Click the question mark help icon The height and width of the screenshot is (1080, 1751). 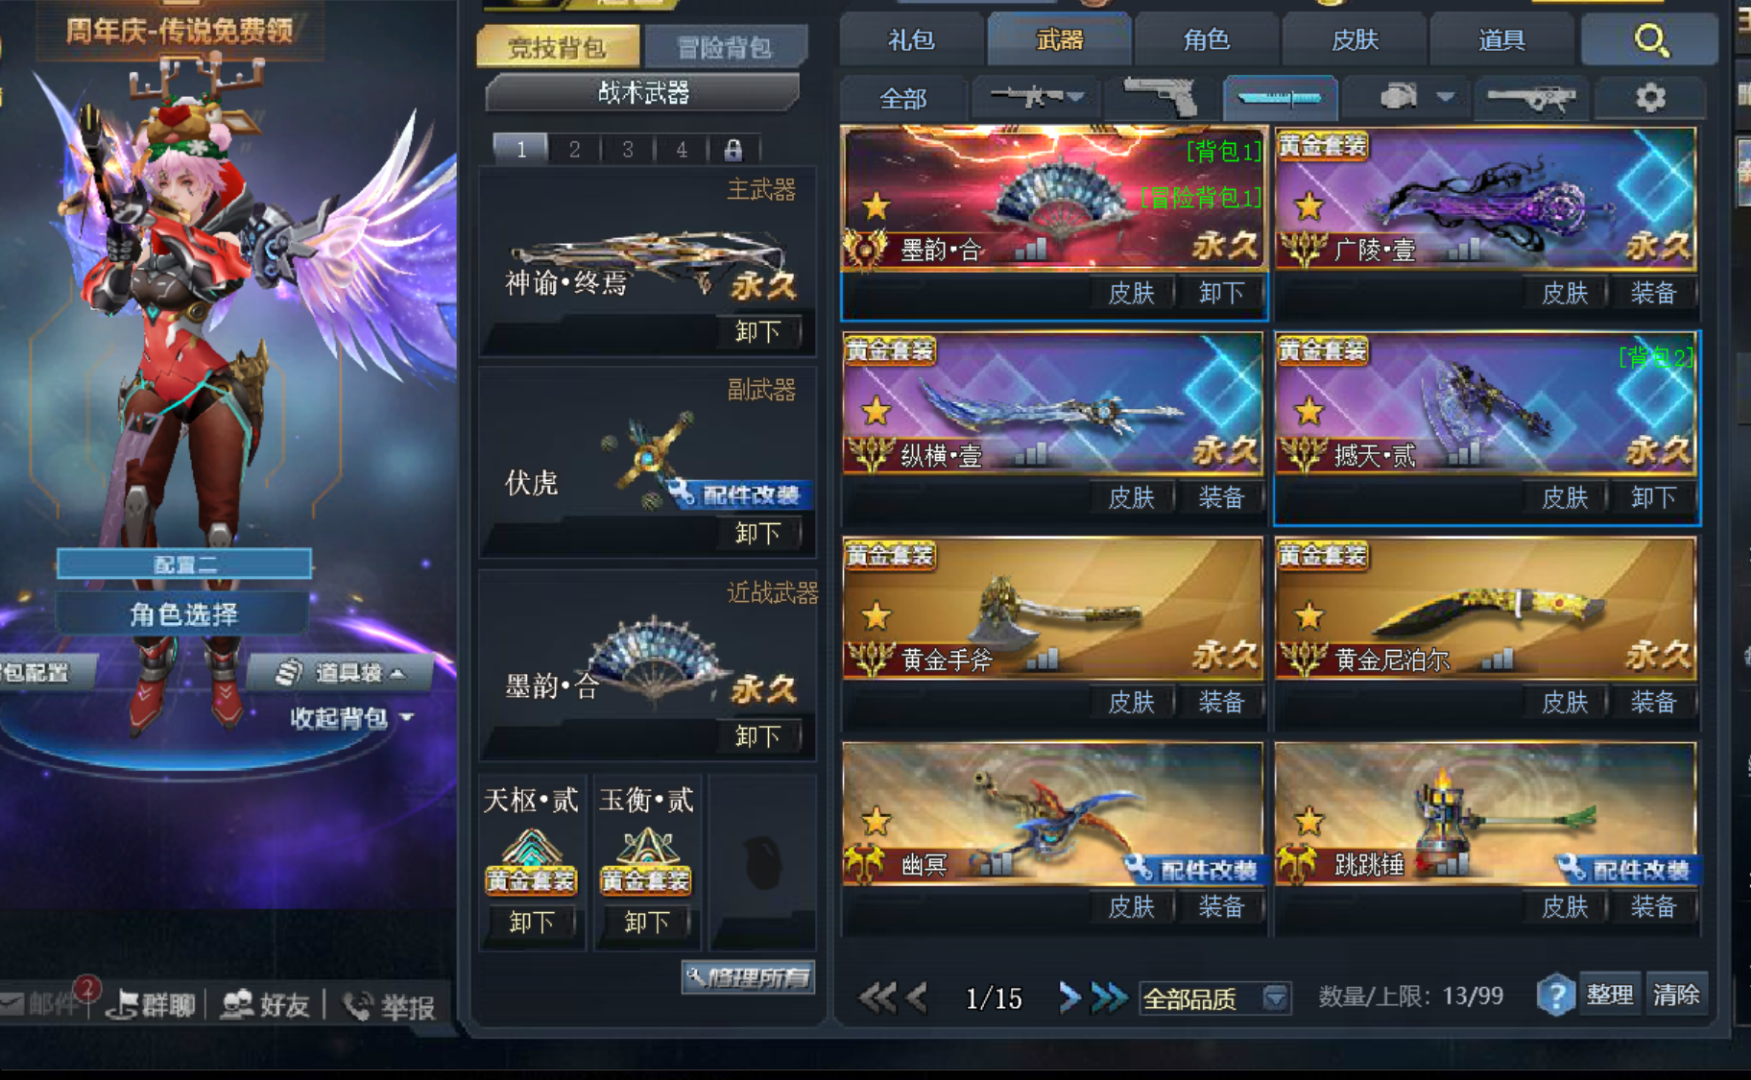click(1555, 995)
